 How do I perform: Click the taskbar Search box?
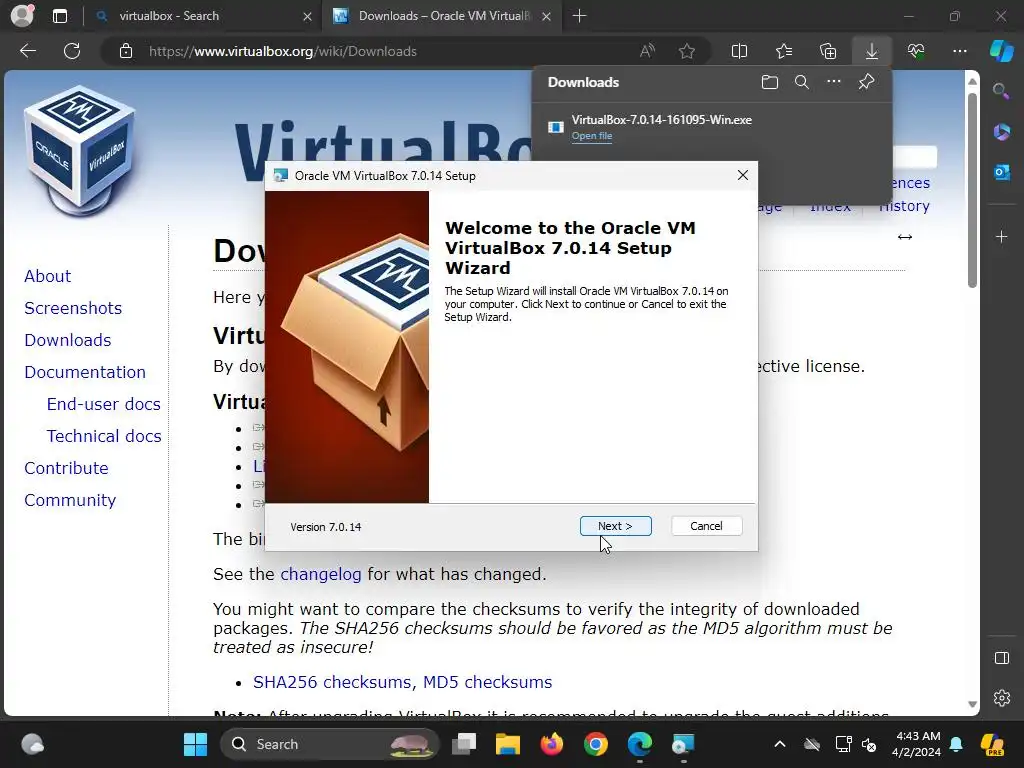330,744
